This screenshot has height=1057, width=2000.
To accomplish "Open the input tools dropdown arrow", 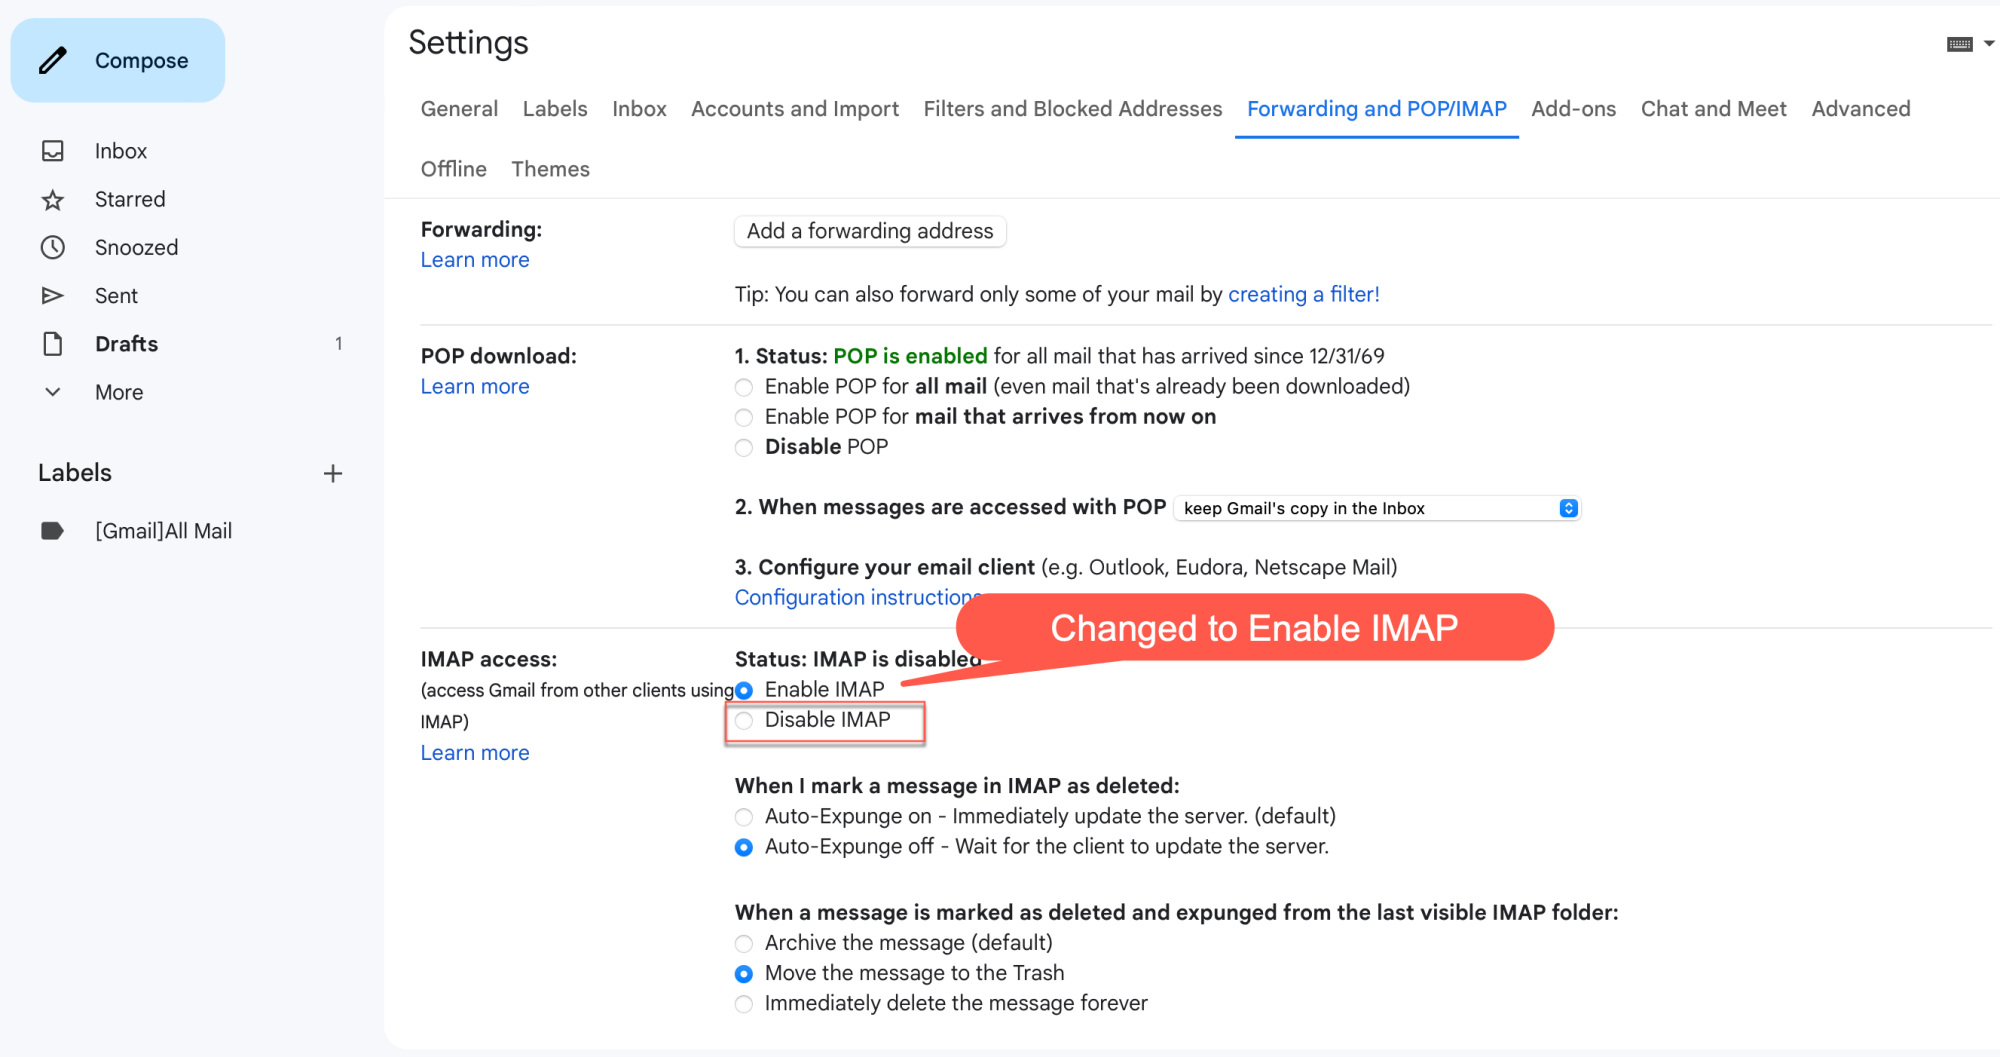I will [x=1989, y=44].
